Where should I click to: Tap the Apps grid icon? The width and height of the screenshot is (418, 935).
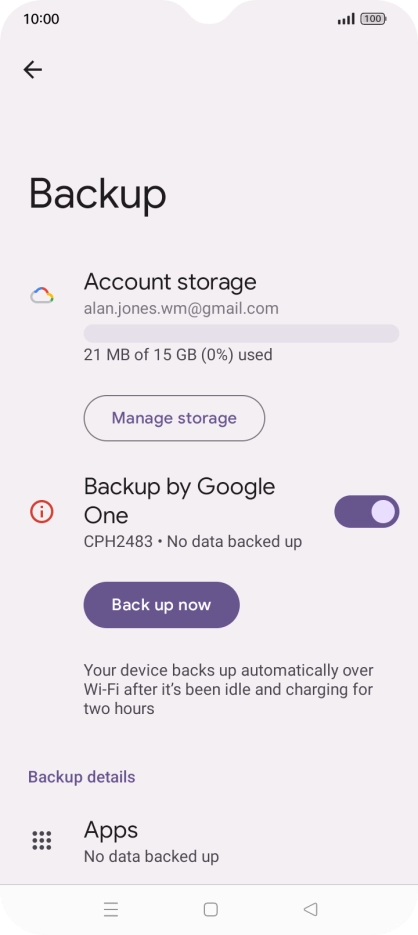(x=42, y=840)
